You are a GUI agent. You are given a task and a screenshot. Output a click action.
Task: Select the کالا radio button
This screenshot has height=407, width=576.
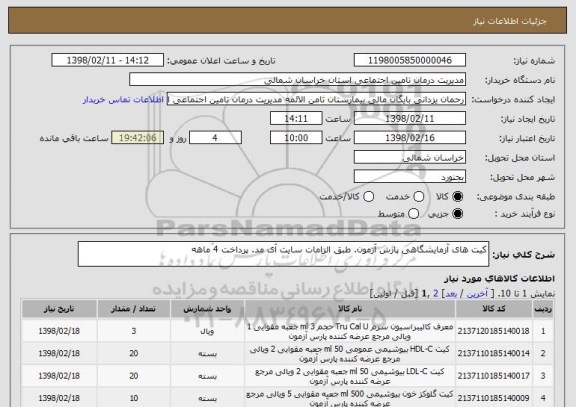[x=457, y=197]
